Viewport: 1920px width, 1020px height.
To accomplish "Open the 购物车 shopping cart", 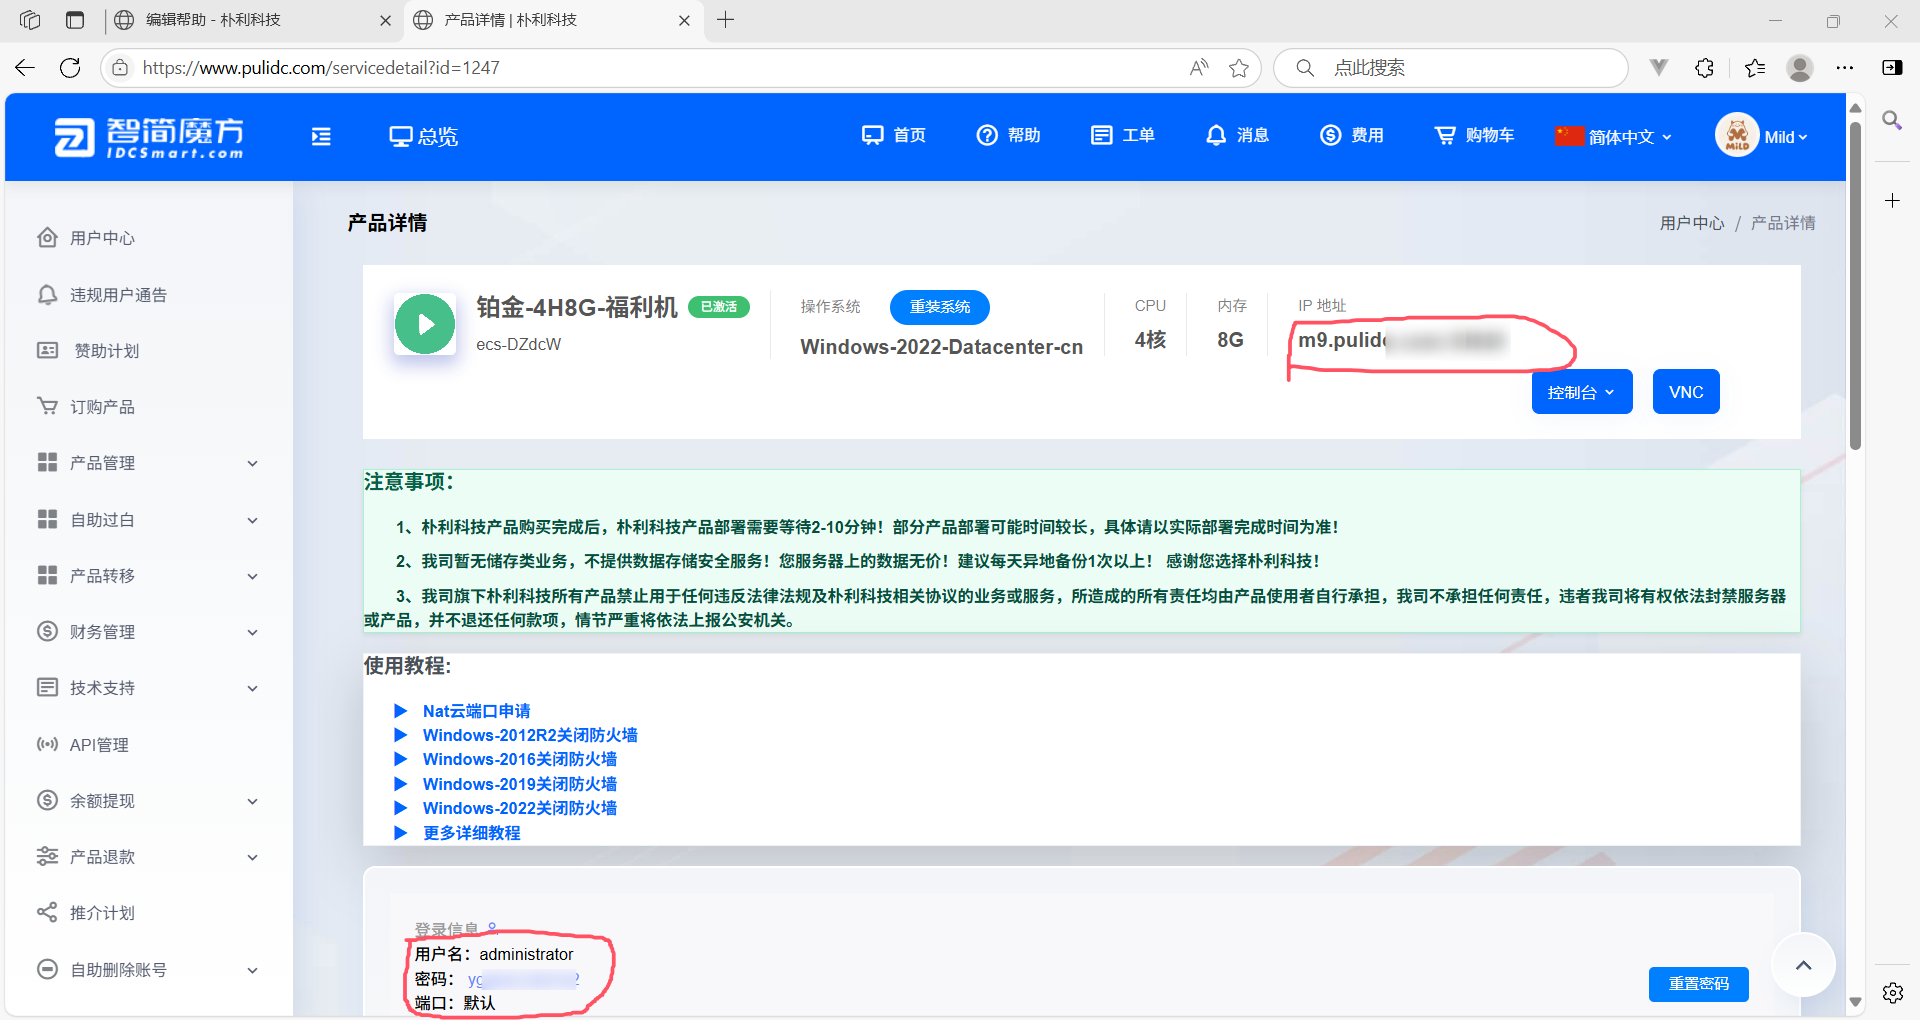I will (1474, 135).
